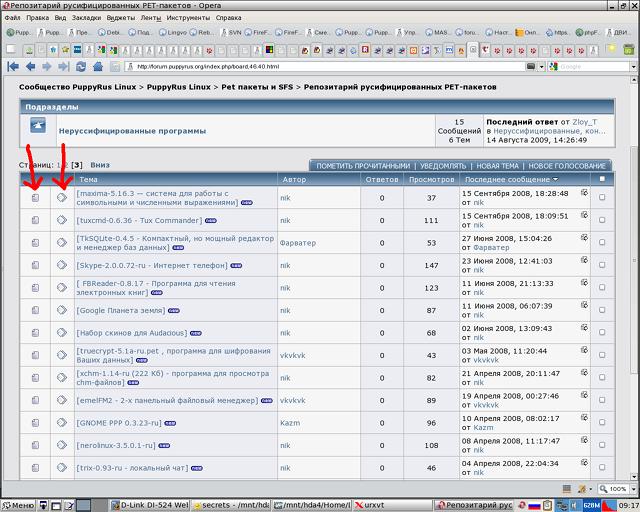Tick the checkbox for the GNOME PPP row
This screenshot has height=512, width=640.
coord(602,422)
